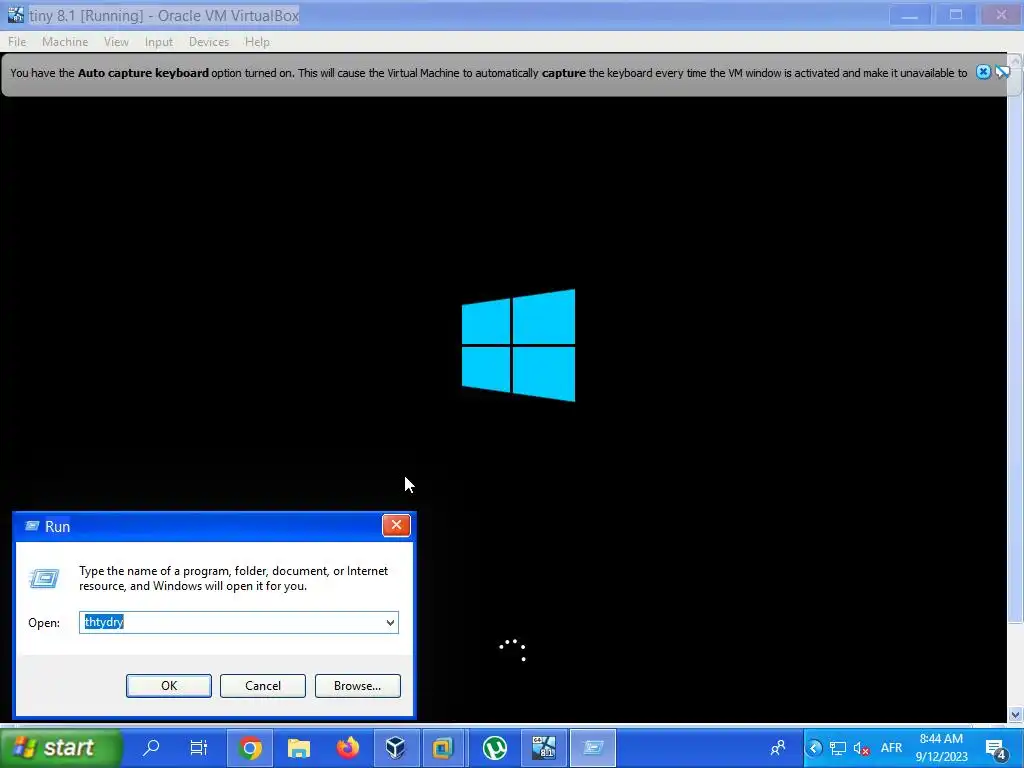The height and width of the screenshot is (768, 1024).
Task: Show hidden system tray icons
Action: coord(814,748)
